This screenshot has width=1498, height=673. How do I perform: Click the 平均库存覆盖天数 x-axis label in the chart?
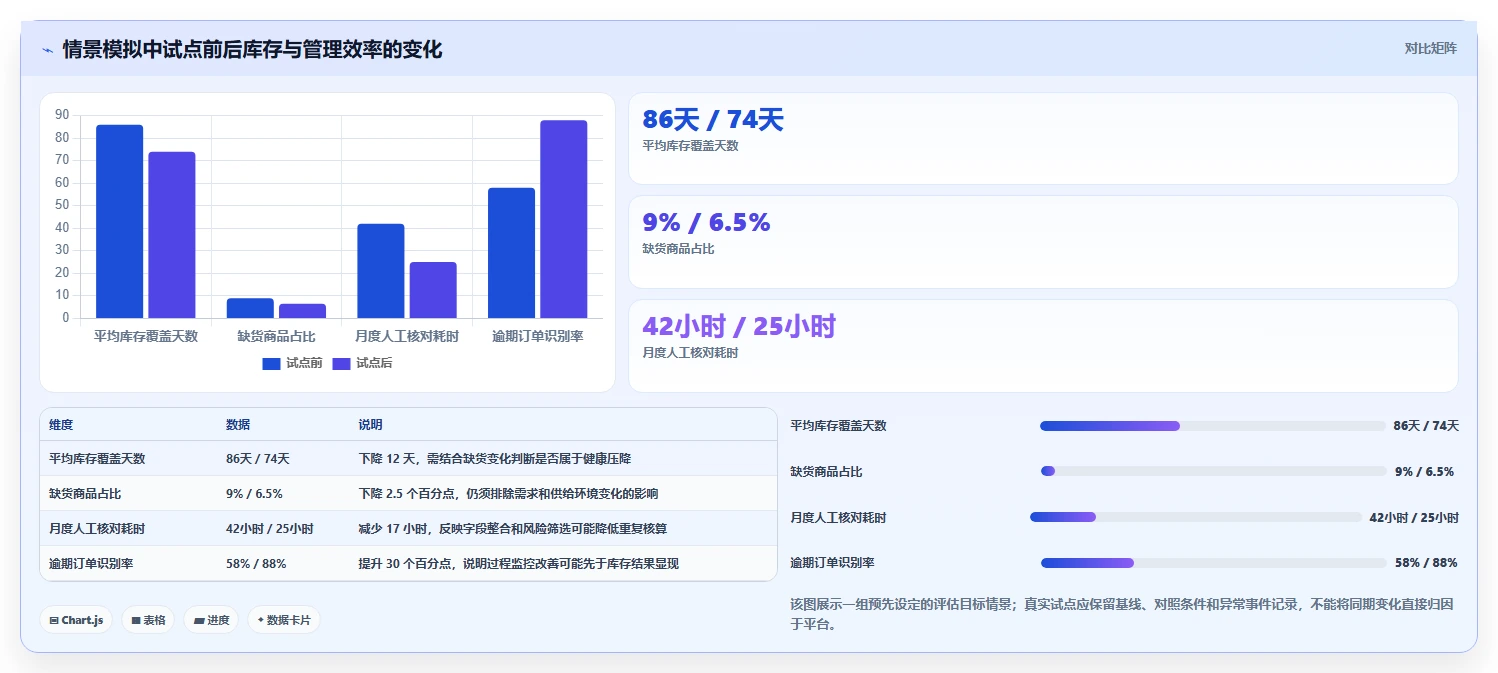pos(146,337)
